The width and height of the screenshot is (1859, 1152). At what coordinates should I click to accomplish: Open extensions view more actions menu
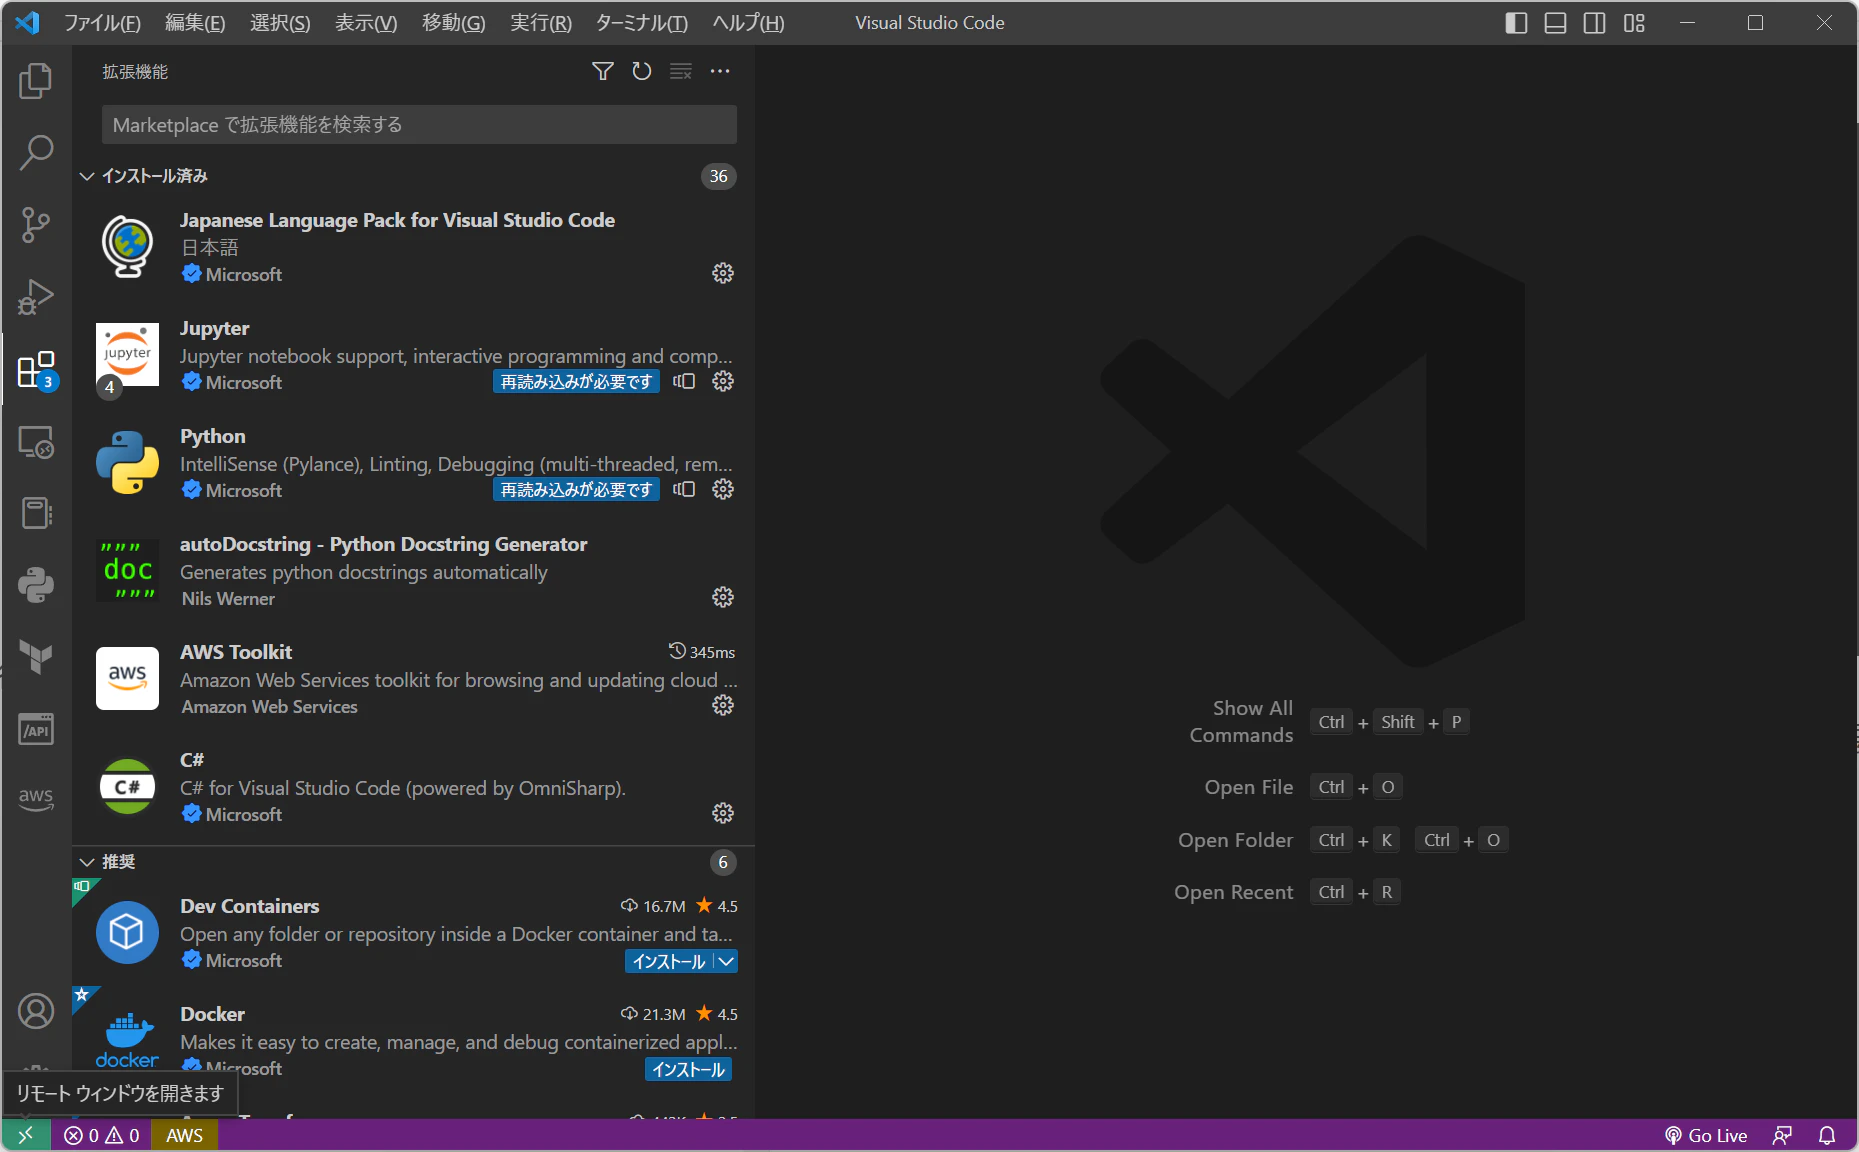pos(720,71)
